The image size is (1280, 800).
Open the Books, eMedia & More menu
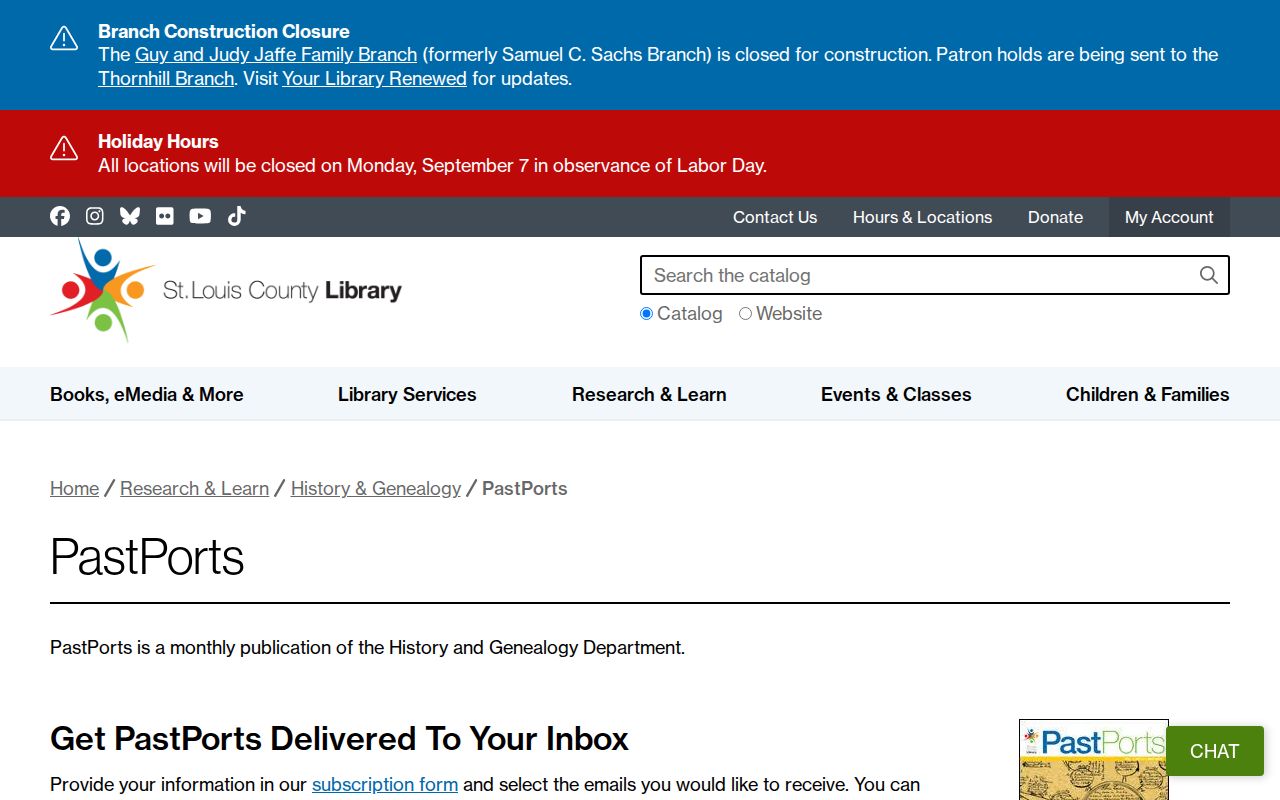tap(147, 394)
